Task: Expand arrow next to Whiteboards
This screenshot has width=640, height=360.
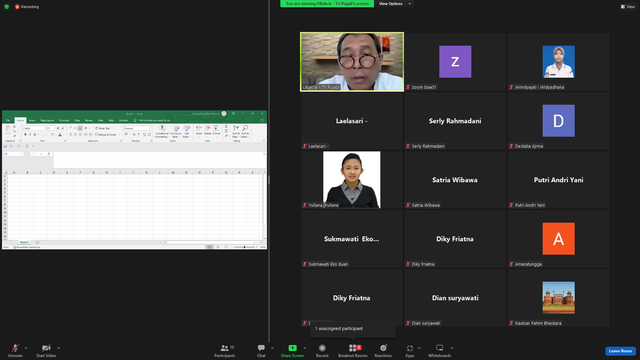Action: coord(452,348)
